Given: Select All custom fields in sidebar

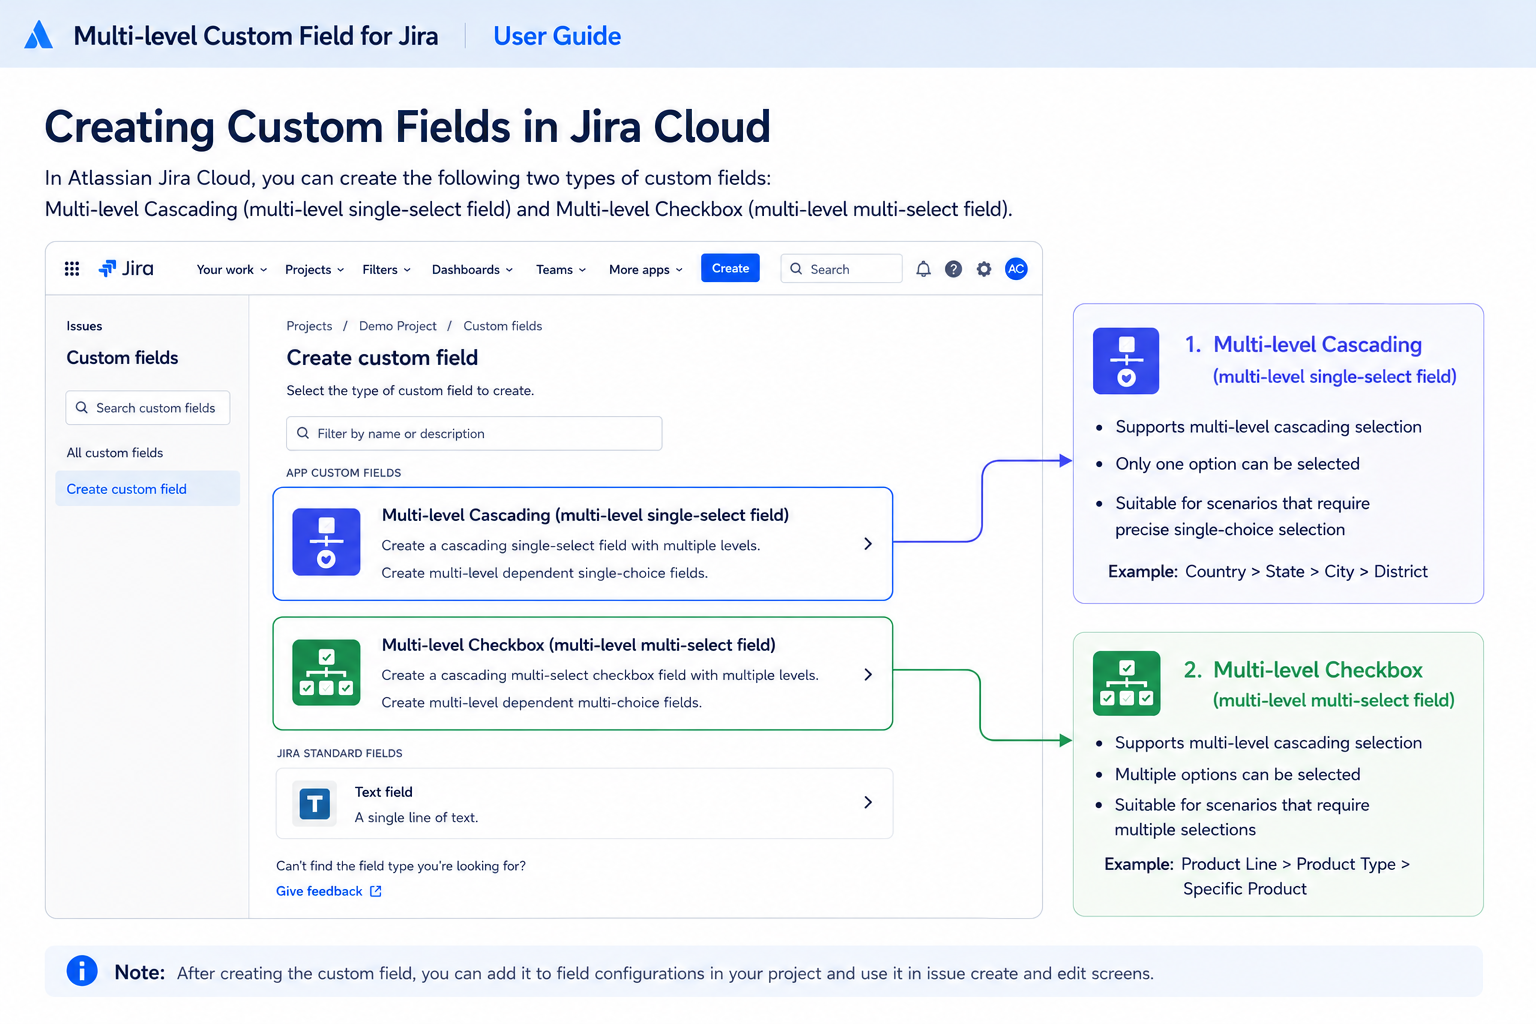Looking at the screenshot, I should click(115, 453).
